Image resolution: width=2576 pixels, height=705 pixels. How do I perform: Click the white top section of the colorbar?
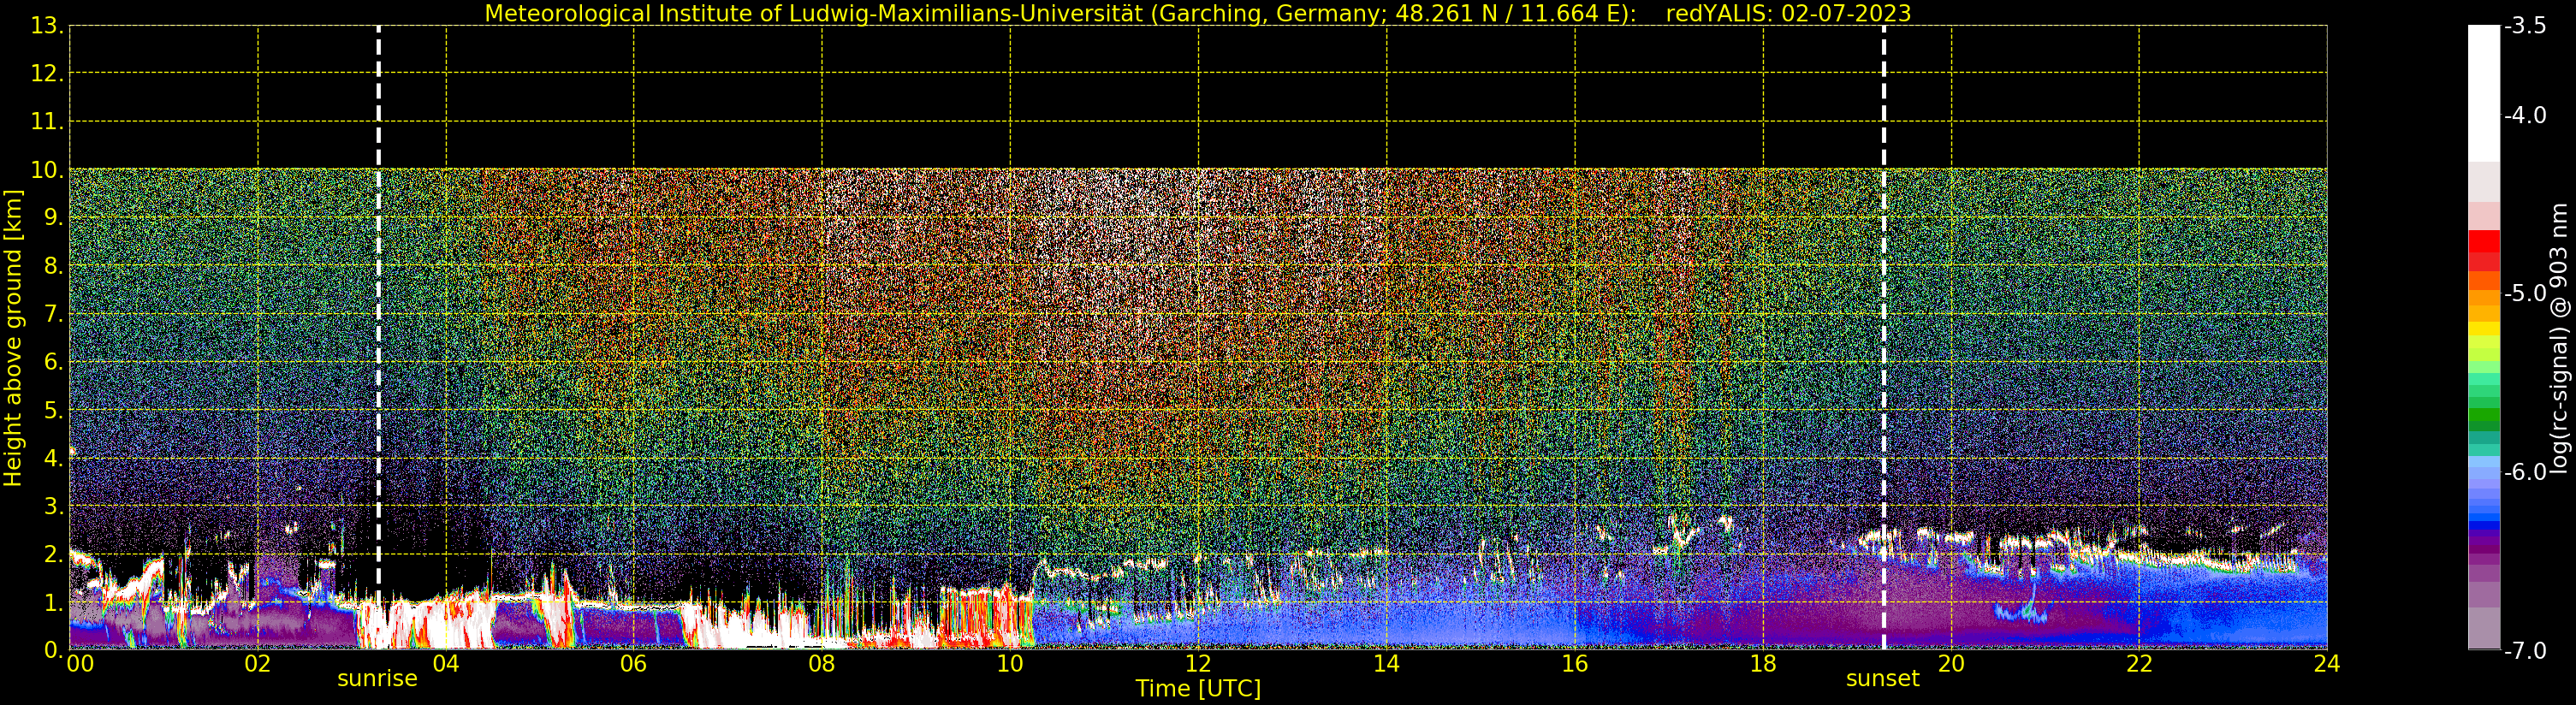(2484, 93)
